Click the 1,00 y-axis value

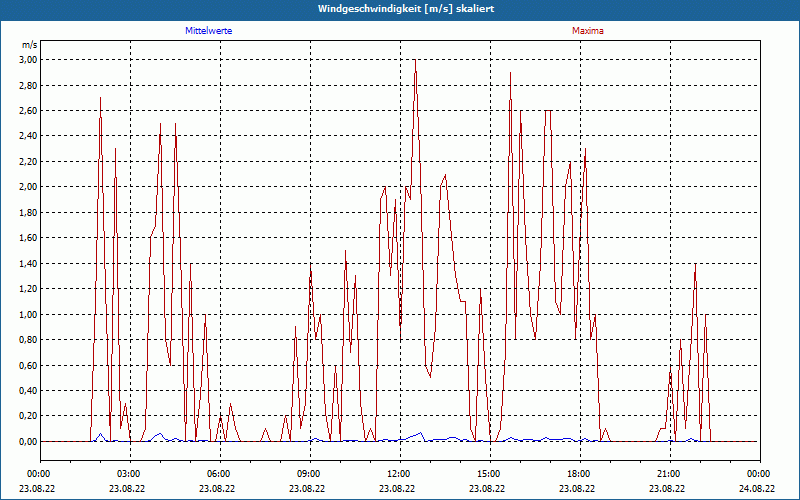(29, 314)
